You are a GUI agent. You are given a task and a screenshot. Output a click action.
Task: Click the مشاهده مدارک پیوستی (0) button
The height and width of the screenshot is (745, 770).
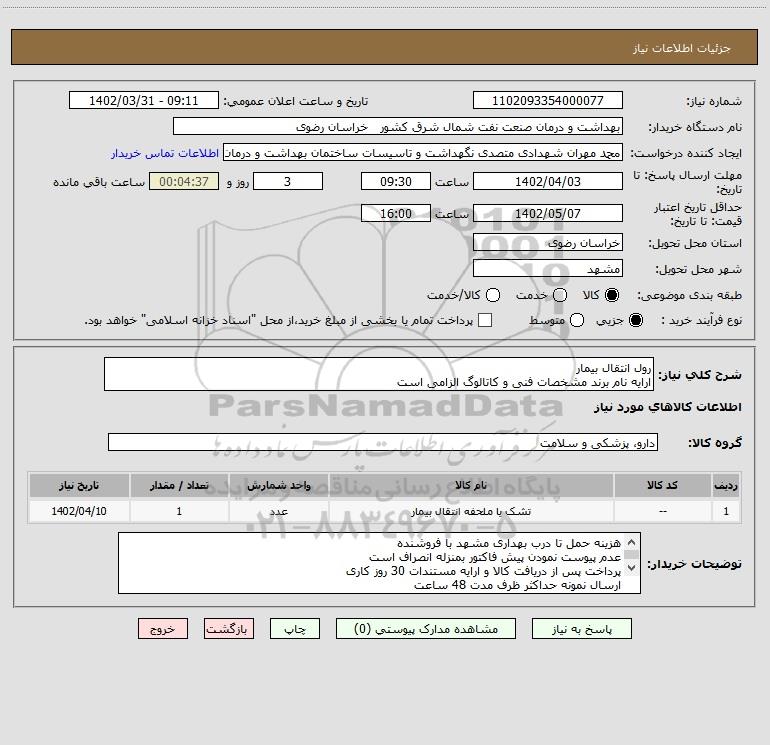[x=426, y=629]
